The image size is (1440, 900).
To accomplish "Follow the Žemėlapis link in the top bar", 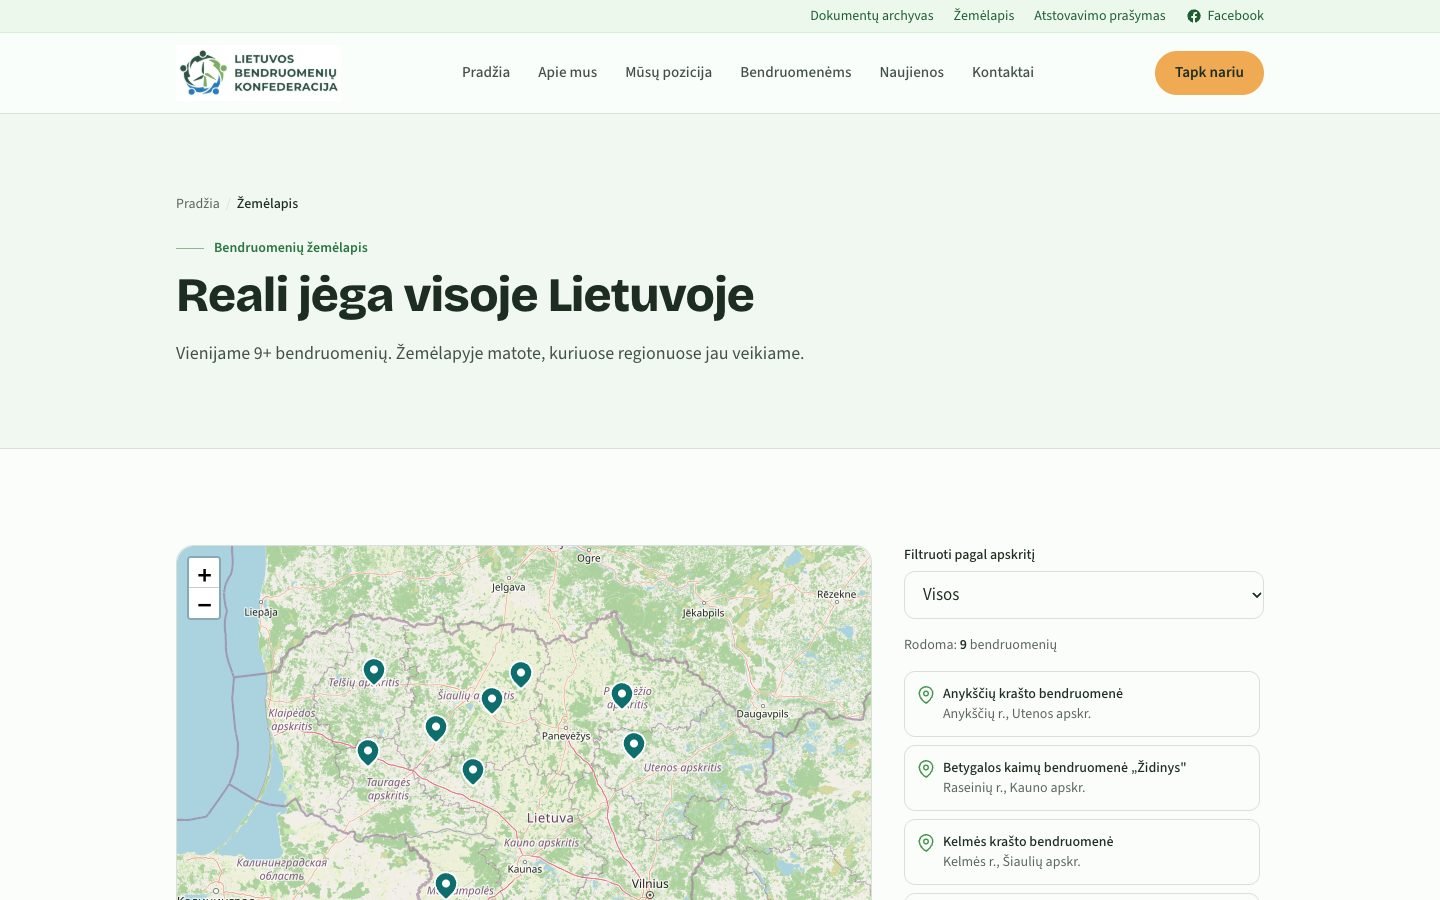I will pos(984,16).
